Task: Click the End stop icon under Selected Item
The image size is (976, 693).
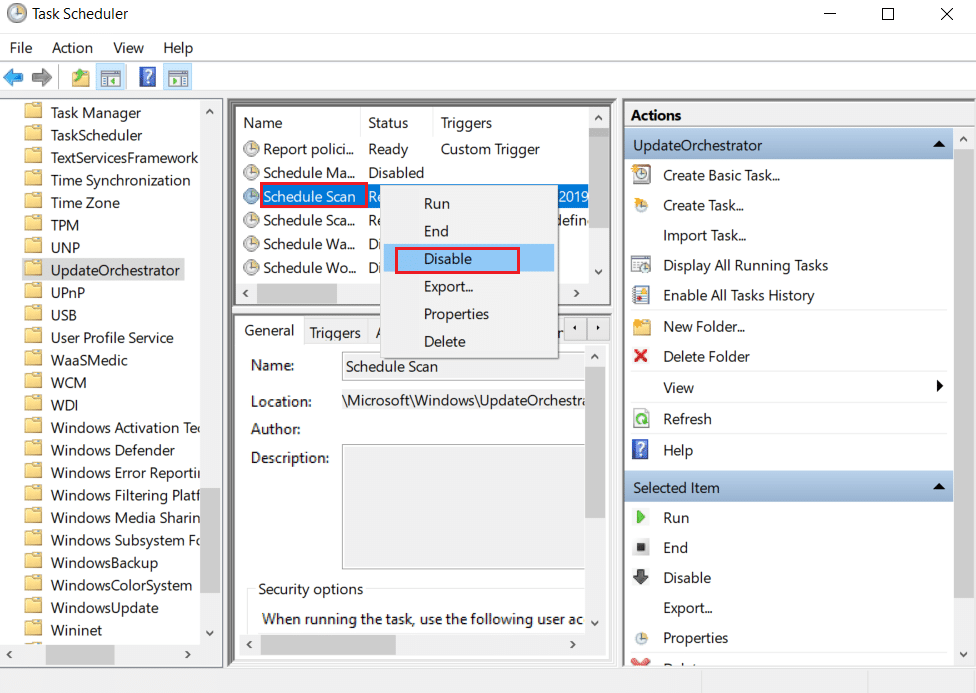Action: pyautogui.click(x=640, y=547)
